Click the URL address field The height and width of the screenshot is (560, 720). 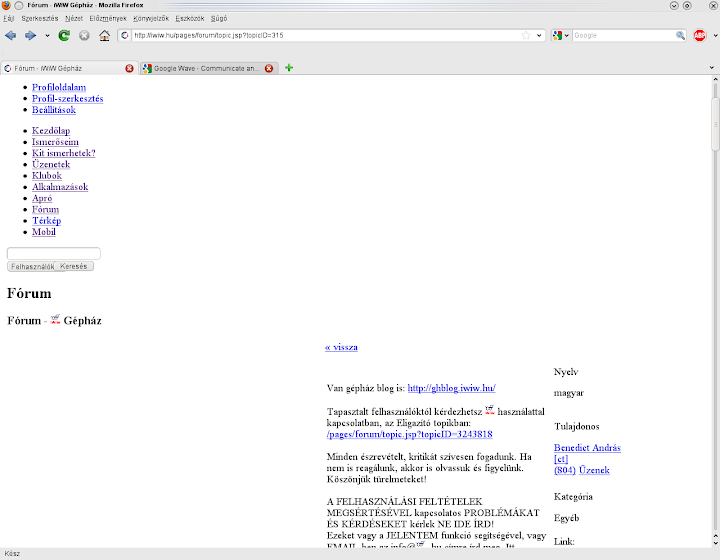coord(326,35)
